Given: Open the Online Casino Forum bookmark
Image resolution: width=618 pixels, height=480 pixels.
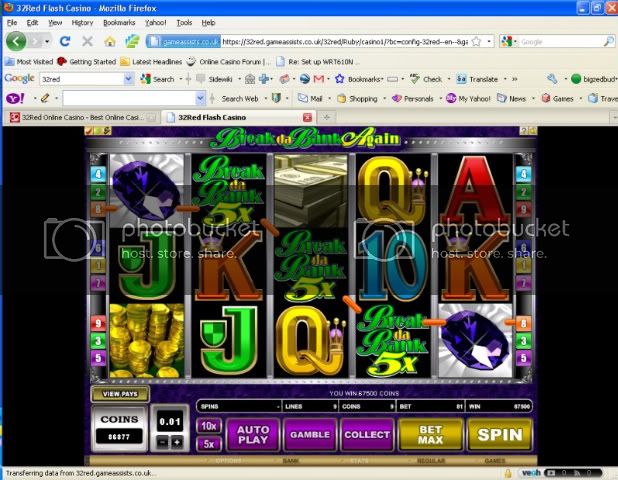Looking at the screenshot, I should tap(229, 61).
